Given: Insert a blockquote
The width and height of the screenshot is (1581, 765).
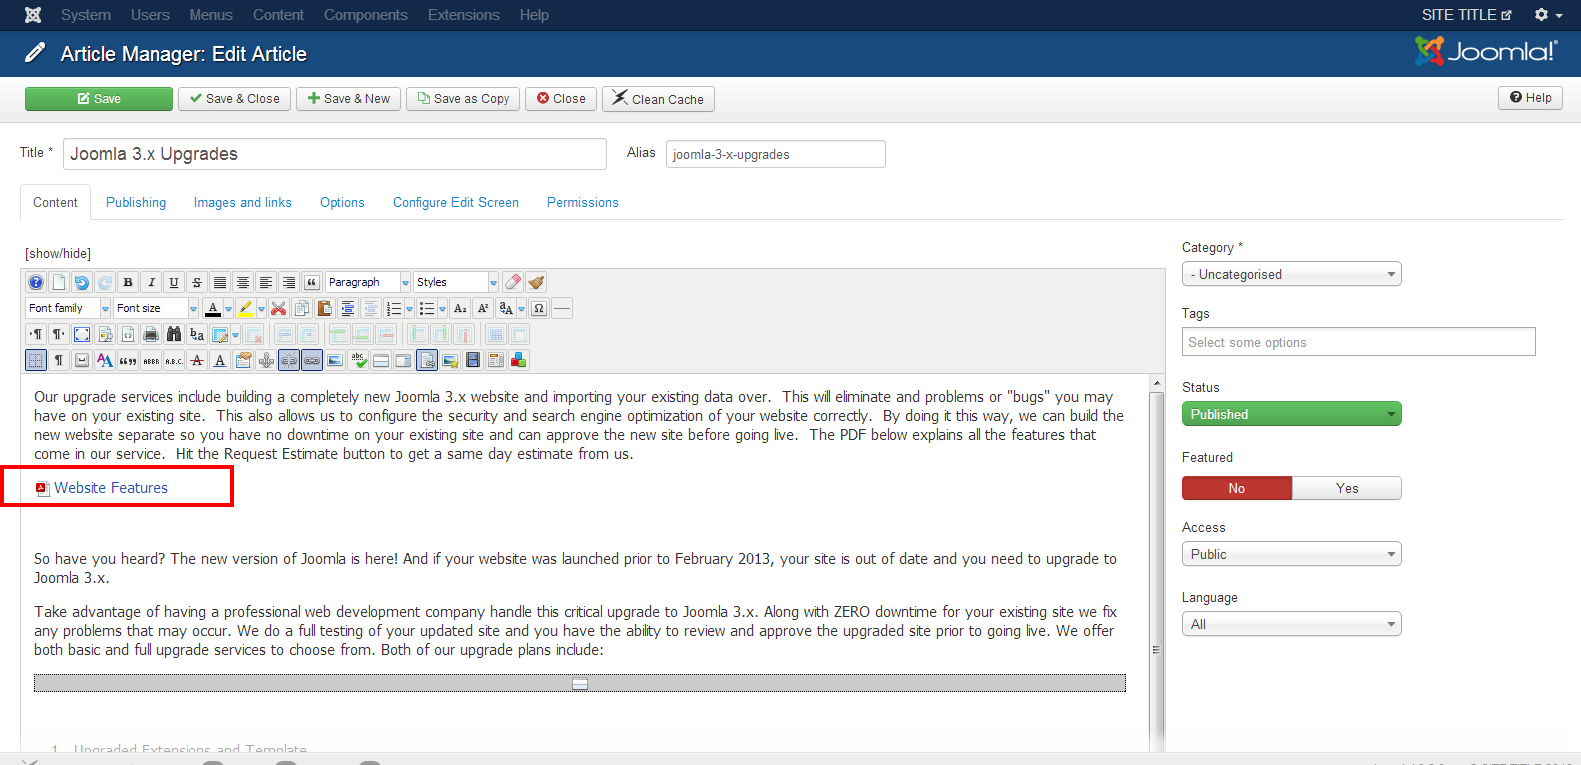Looking at the screenshot, I should click(311, 282).
